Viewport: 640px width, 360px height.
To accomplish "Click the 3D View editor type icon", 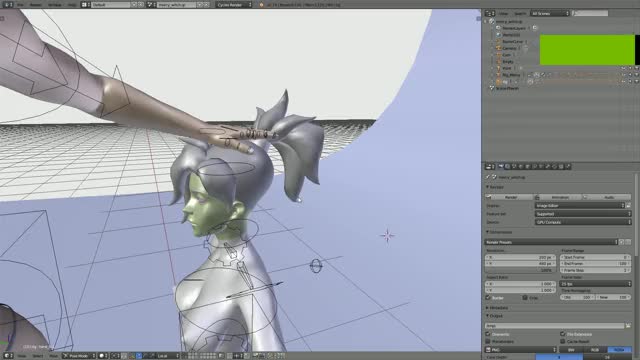I will tap(7, 356).
